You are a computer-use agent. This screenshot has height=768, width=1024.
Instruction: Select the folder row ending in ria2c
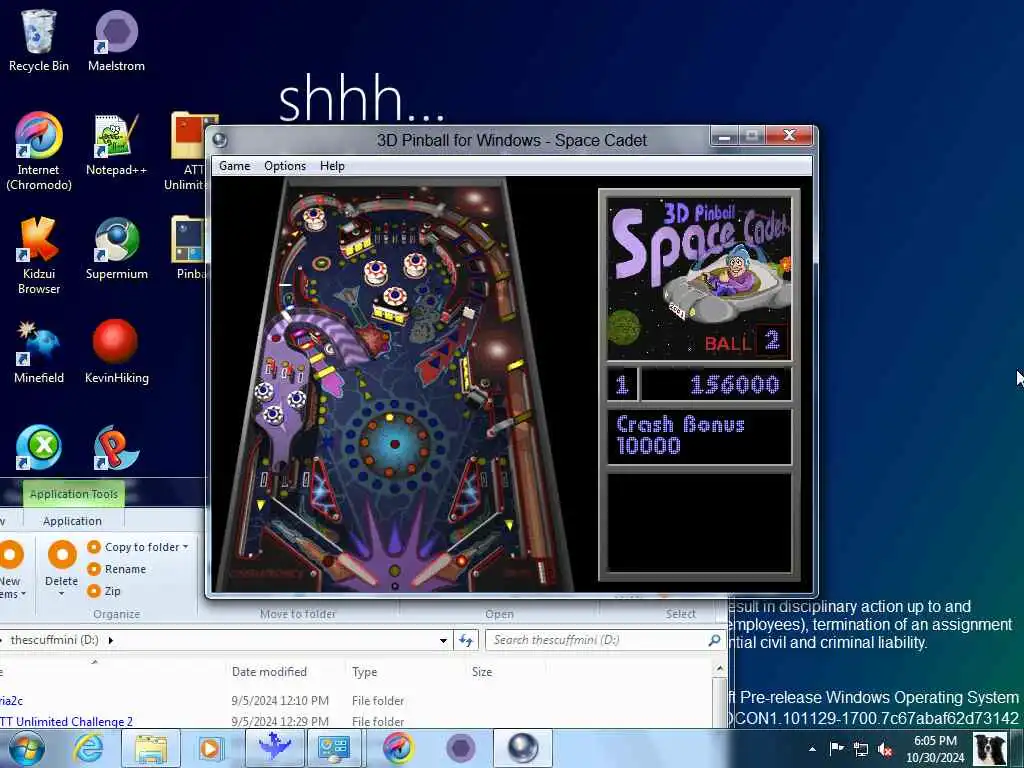coord(356,700)
